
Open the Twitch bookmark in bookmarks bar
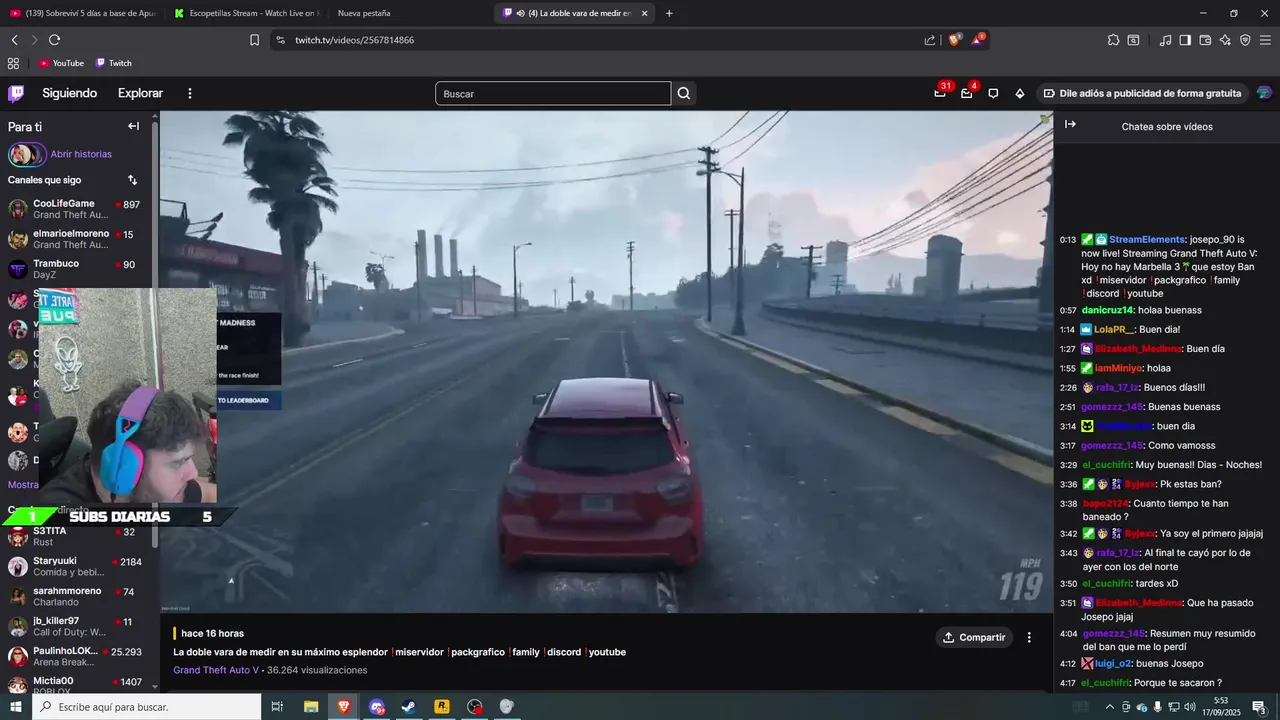114,63
